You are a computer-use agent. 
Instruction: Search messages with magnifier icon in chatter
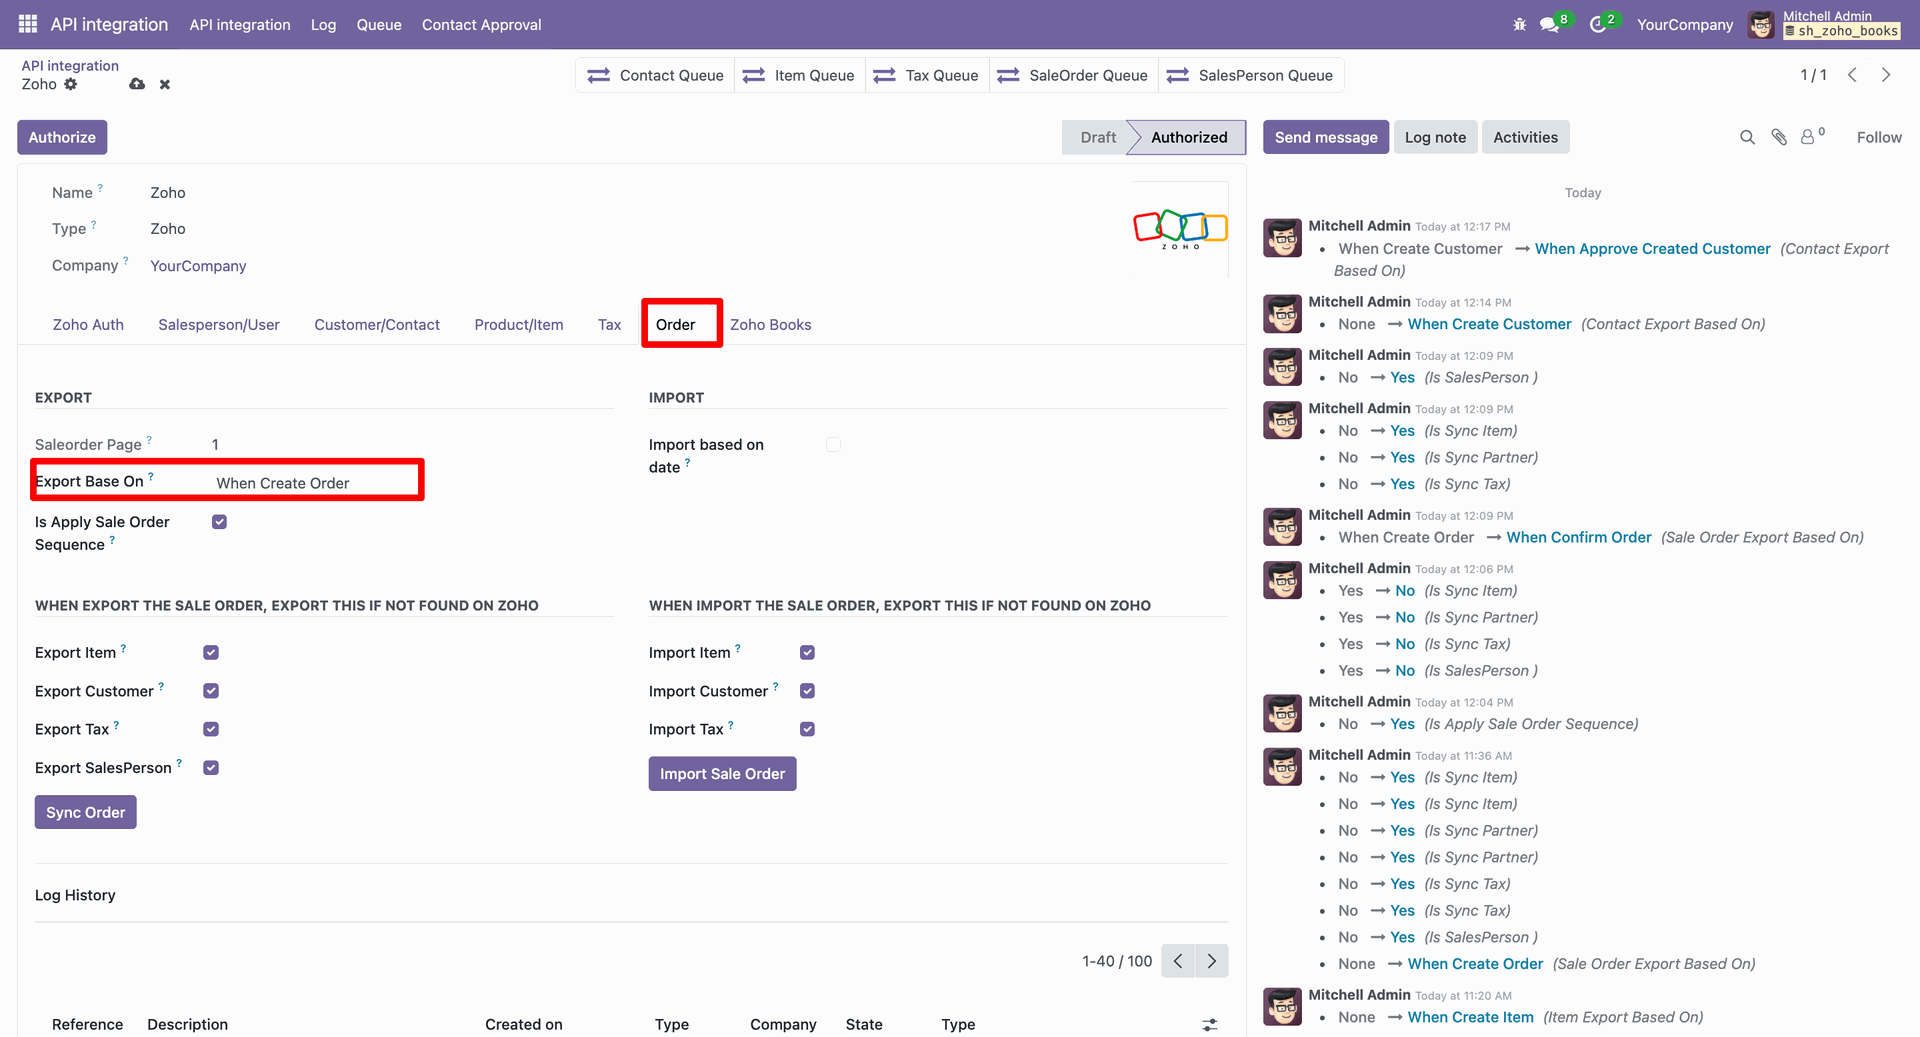(1747, 137)
